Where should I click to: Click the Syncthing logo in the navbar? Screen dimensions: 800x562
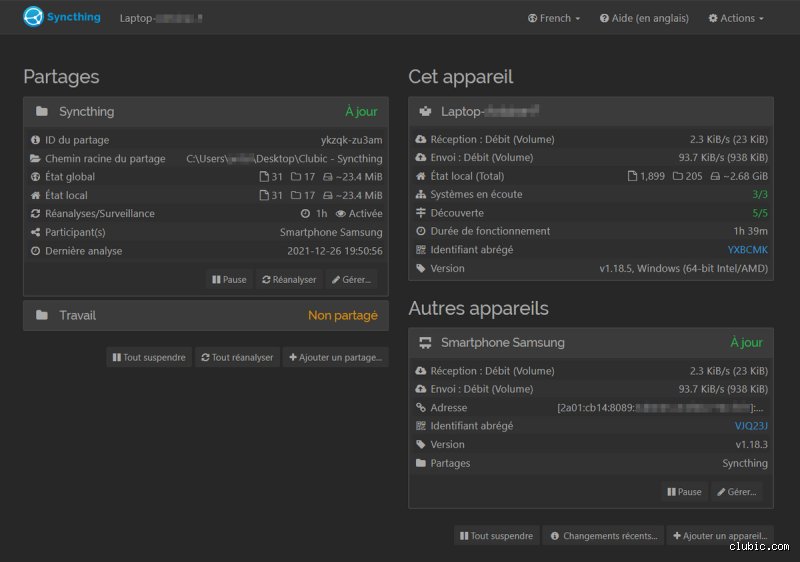[x=62, y=17]
